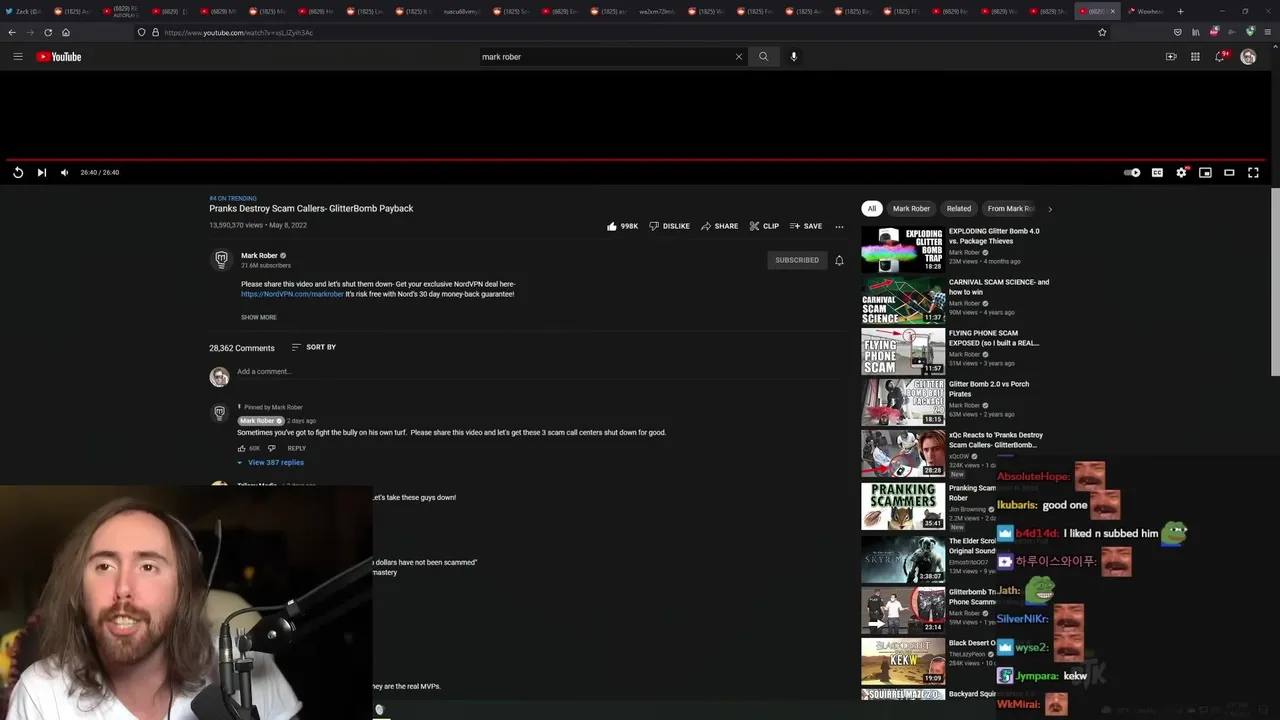Open the more actions three-dot menu
The width and height of the screenshot is (1280, 720).
tap(839, 226)
